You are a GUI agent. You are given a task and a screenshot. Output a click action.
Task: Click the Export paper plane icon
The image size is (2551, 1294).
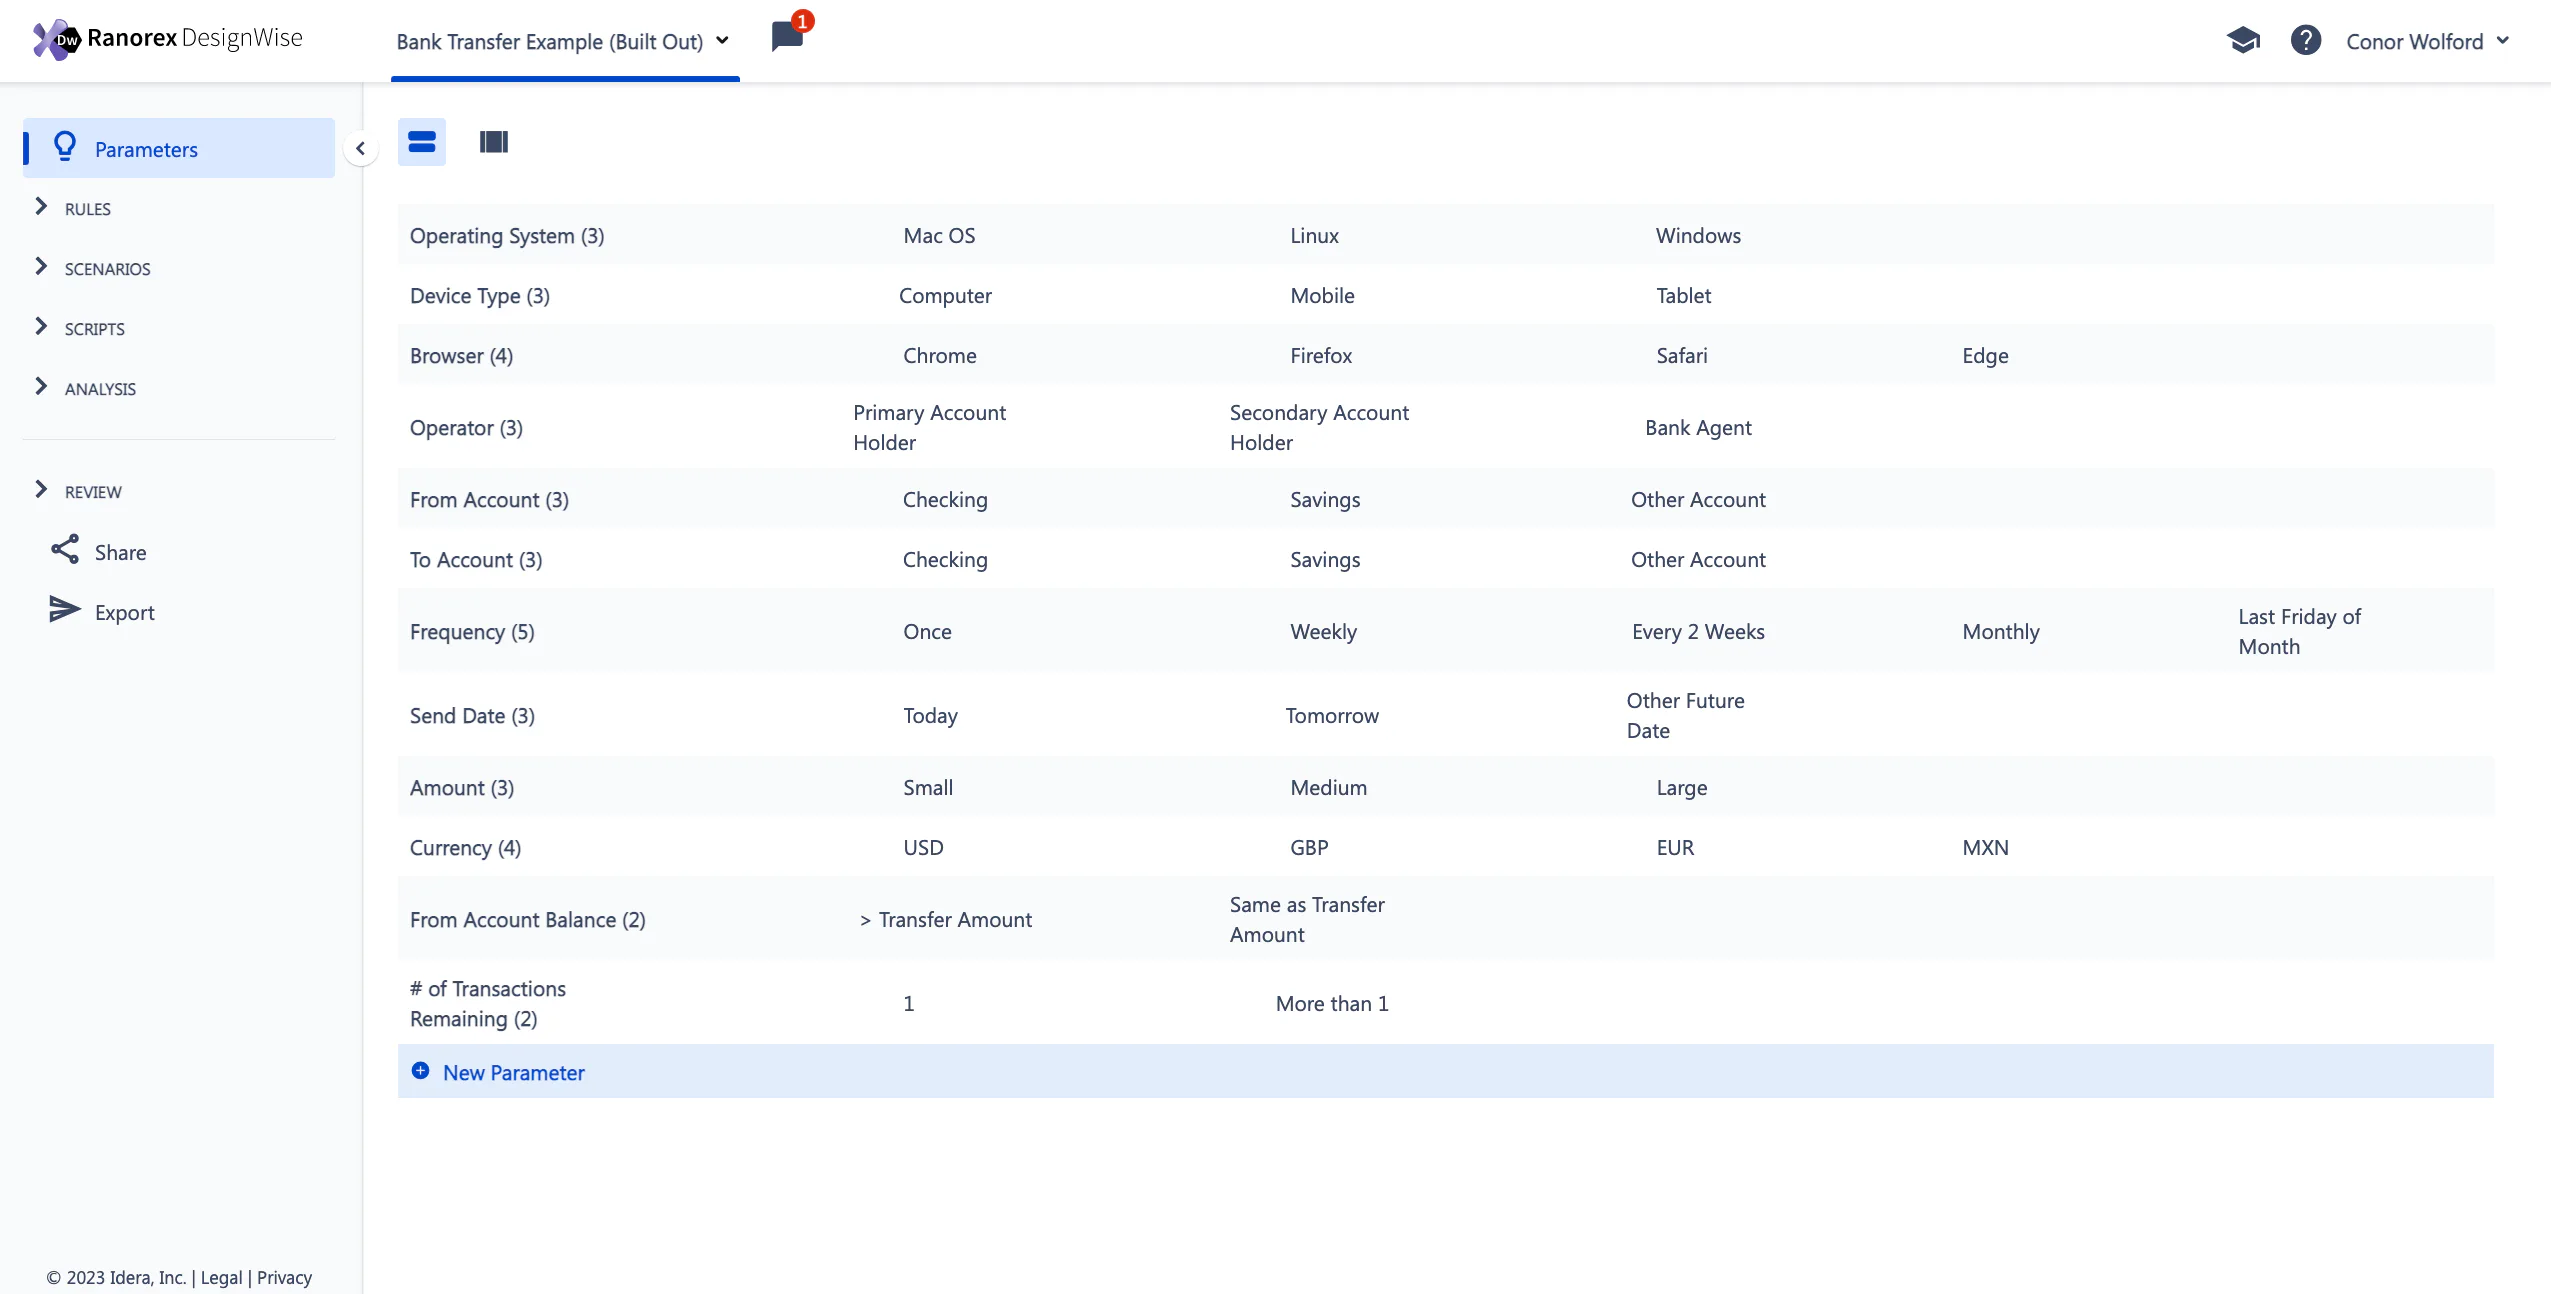(x=65, y=610)
